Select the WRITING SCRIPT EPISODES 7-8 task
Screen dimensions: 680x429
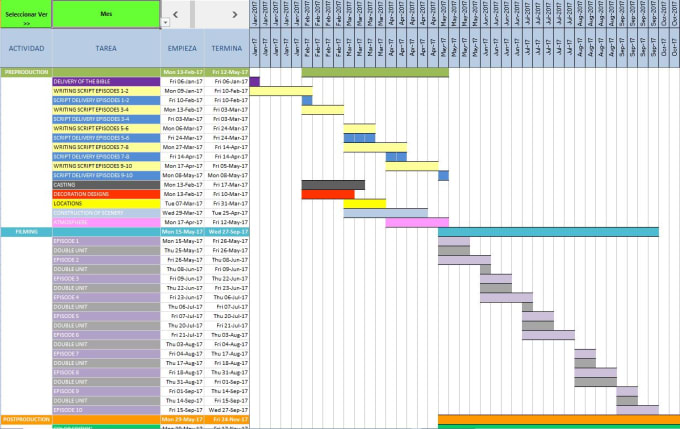point(106,147)
